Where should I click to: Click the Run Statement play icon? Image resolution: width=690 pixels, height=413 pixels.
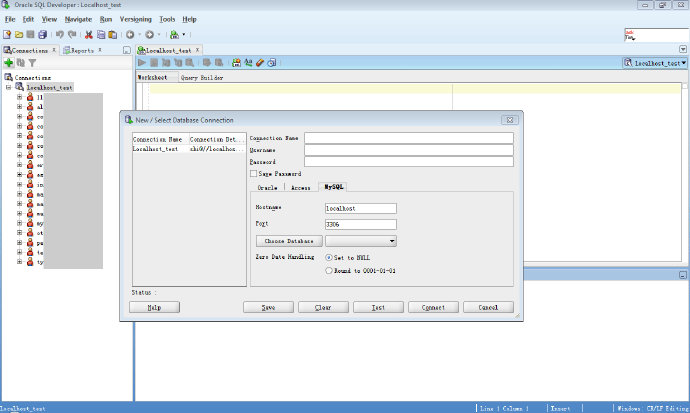coord(142,62)
